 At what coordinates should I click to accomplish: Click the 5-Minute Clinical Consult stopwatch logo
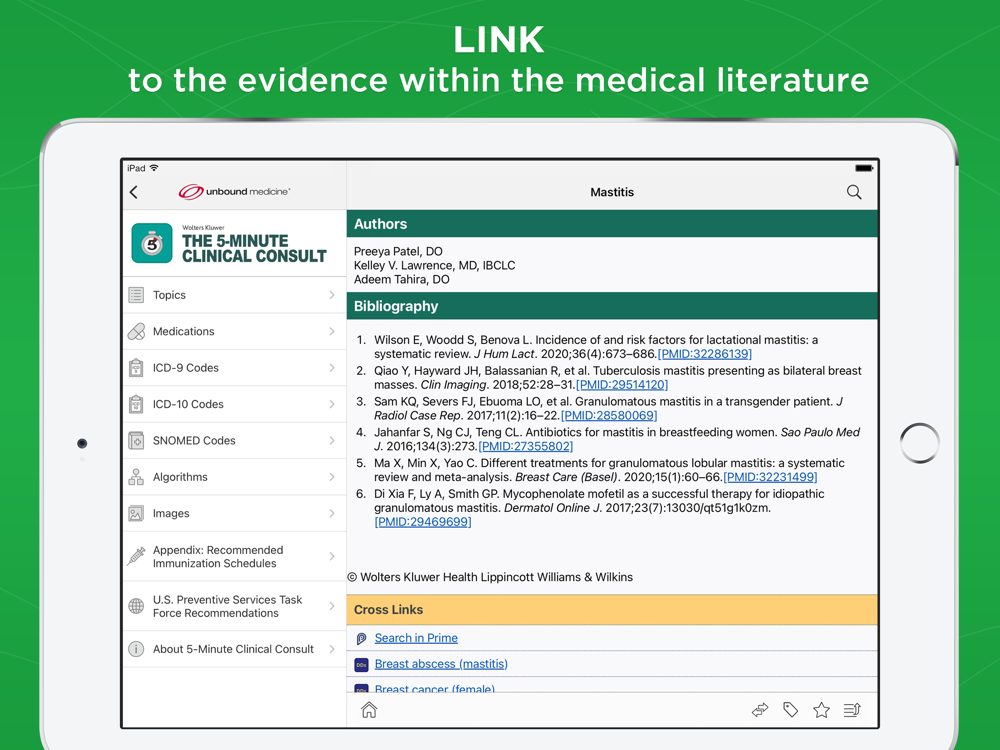152,243
